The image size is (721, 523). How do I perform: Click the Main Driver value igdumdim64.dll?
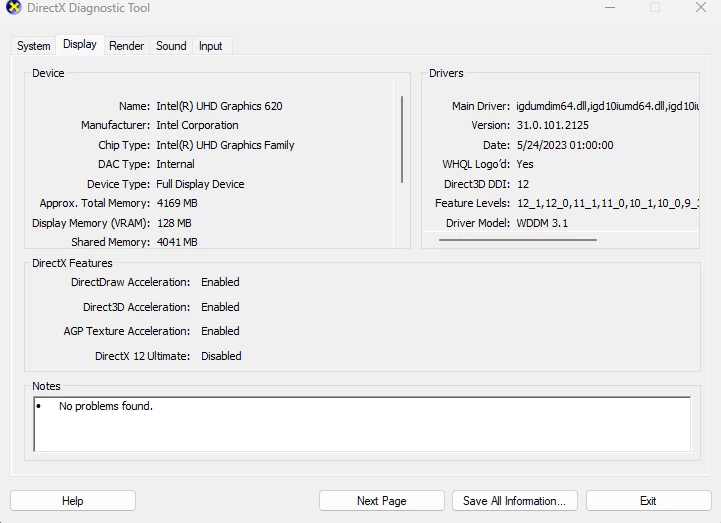(607, 106)
